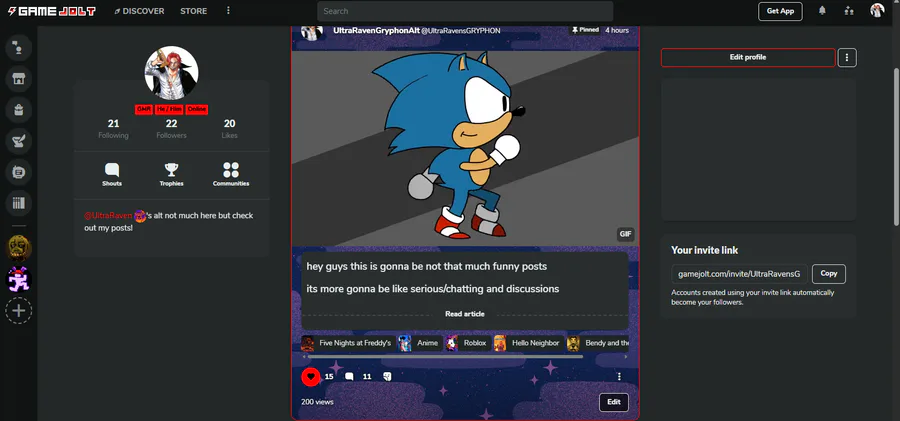The width and height of the screenshot is (900, 421).
Task: Expand the post with Read article
Action: [x=465, y=314]
